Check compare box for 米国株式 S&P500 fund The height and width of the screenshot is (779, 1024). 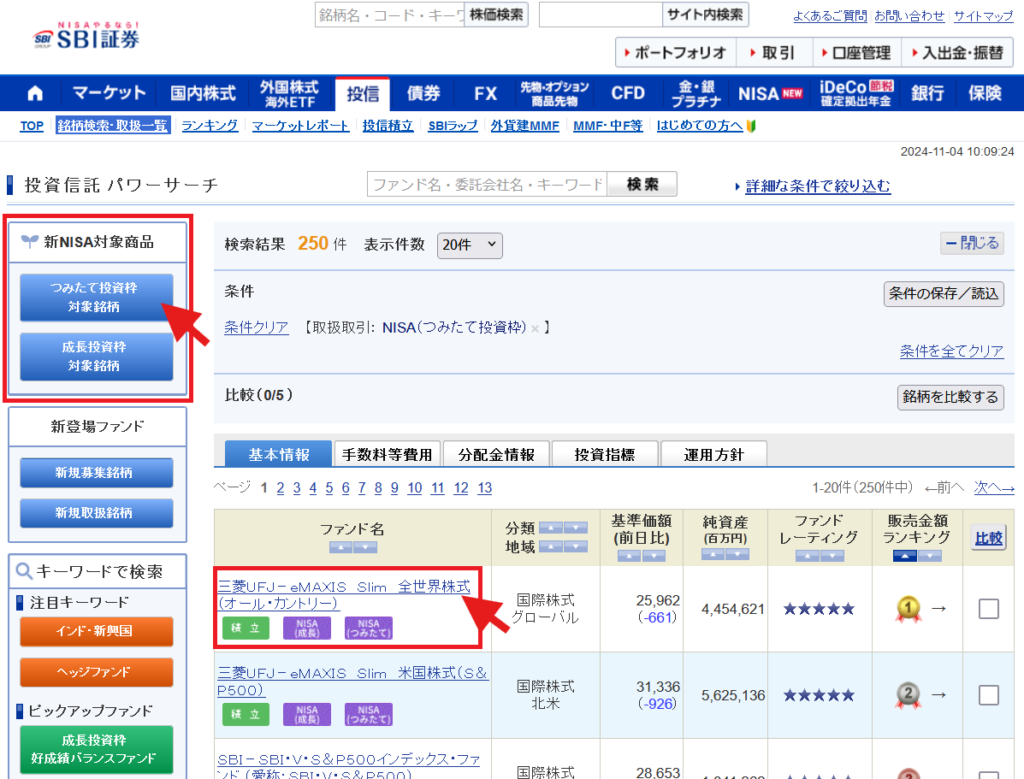[x=988, y=695]
